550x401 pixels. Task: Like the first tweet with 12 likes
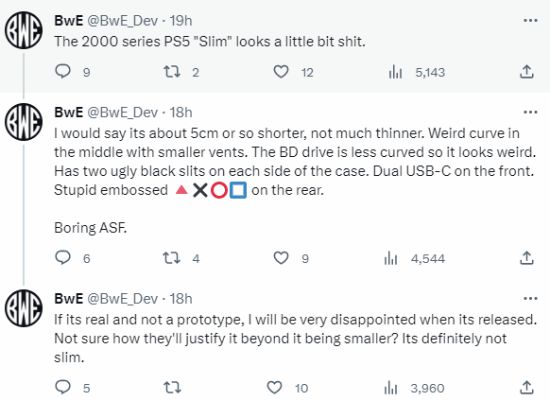pyautogui.click(x=281, y=72)
